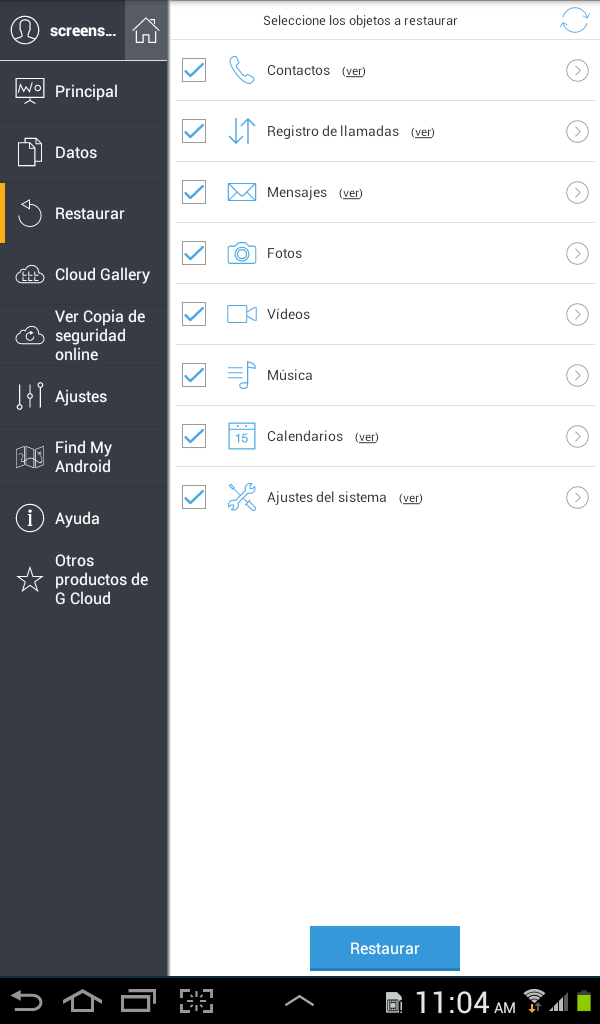This screenshot has width=600, height=1024.
Task: Click the (ver) link next to Mensajes
Action: click(x=351, y=193)
